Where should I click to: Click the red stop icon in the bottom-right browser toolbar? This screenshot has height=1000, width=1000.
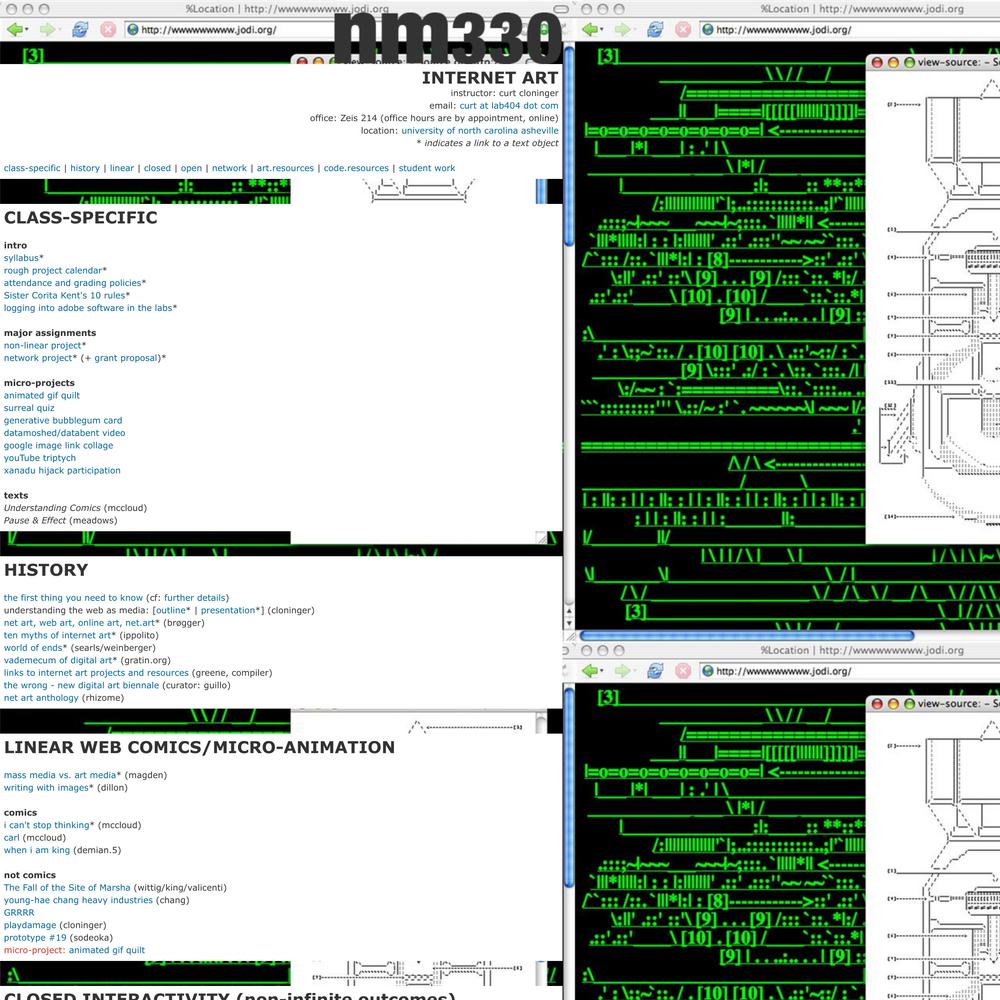pos(683,671)
